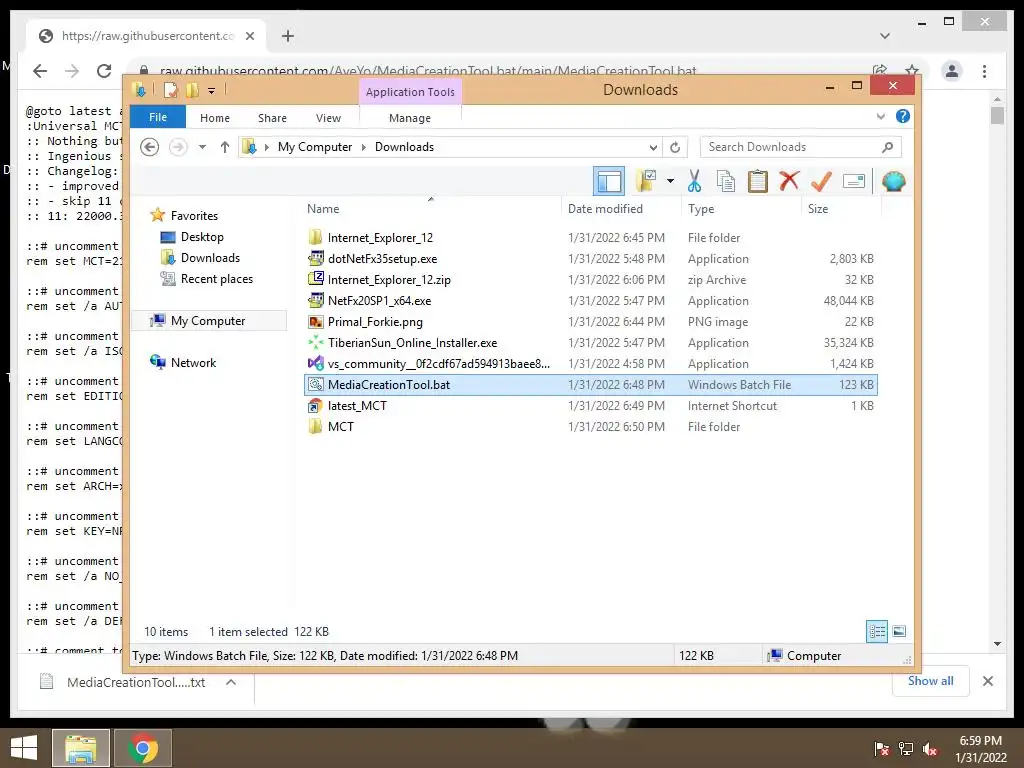This screenshot has height=768, width=1024.
Task: Select the vs_community installer file
Action: tap(591, 363)
